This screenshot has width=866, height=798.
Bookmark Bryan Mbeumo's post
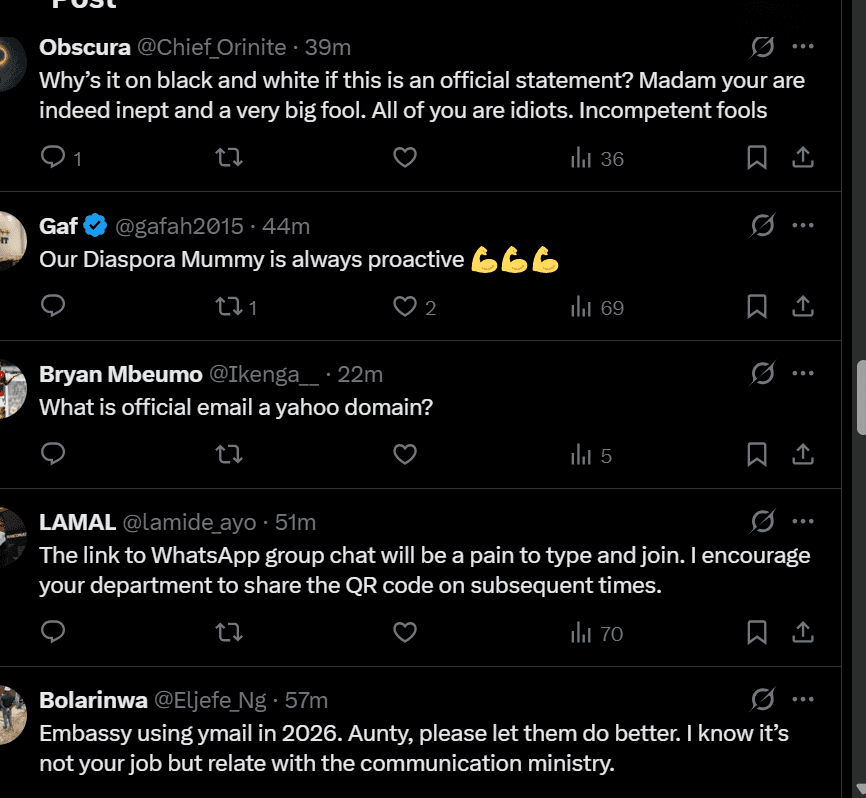click(x=757, y=455)
